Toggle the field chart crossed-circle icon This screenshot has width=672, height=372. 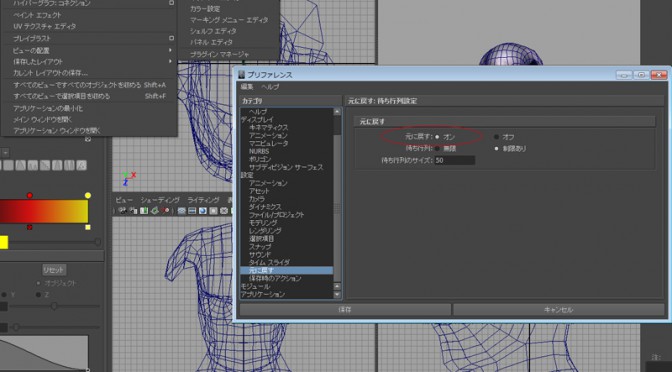pyautogui.click(x=224, y=211)
